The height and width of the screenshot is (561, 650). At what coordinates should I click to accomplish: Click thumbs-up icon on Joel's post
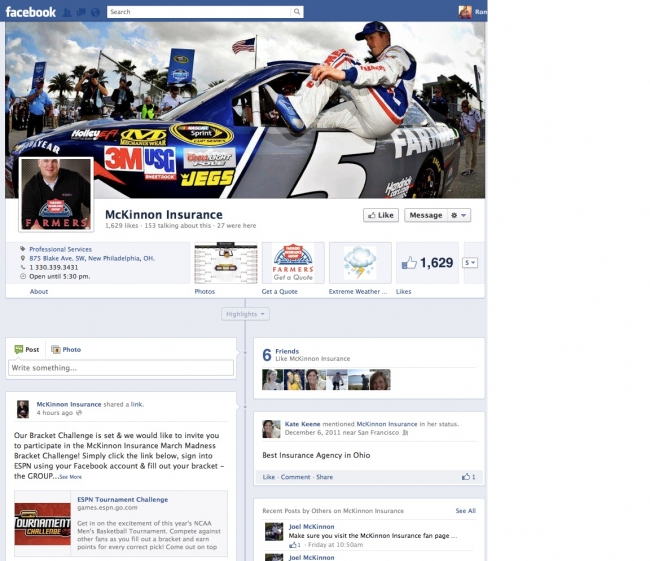tap(293, 545)
